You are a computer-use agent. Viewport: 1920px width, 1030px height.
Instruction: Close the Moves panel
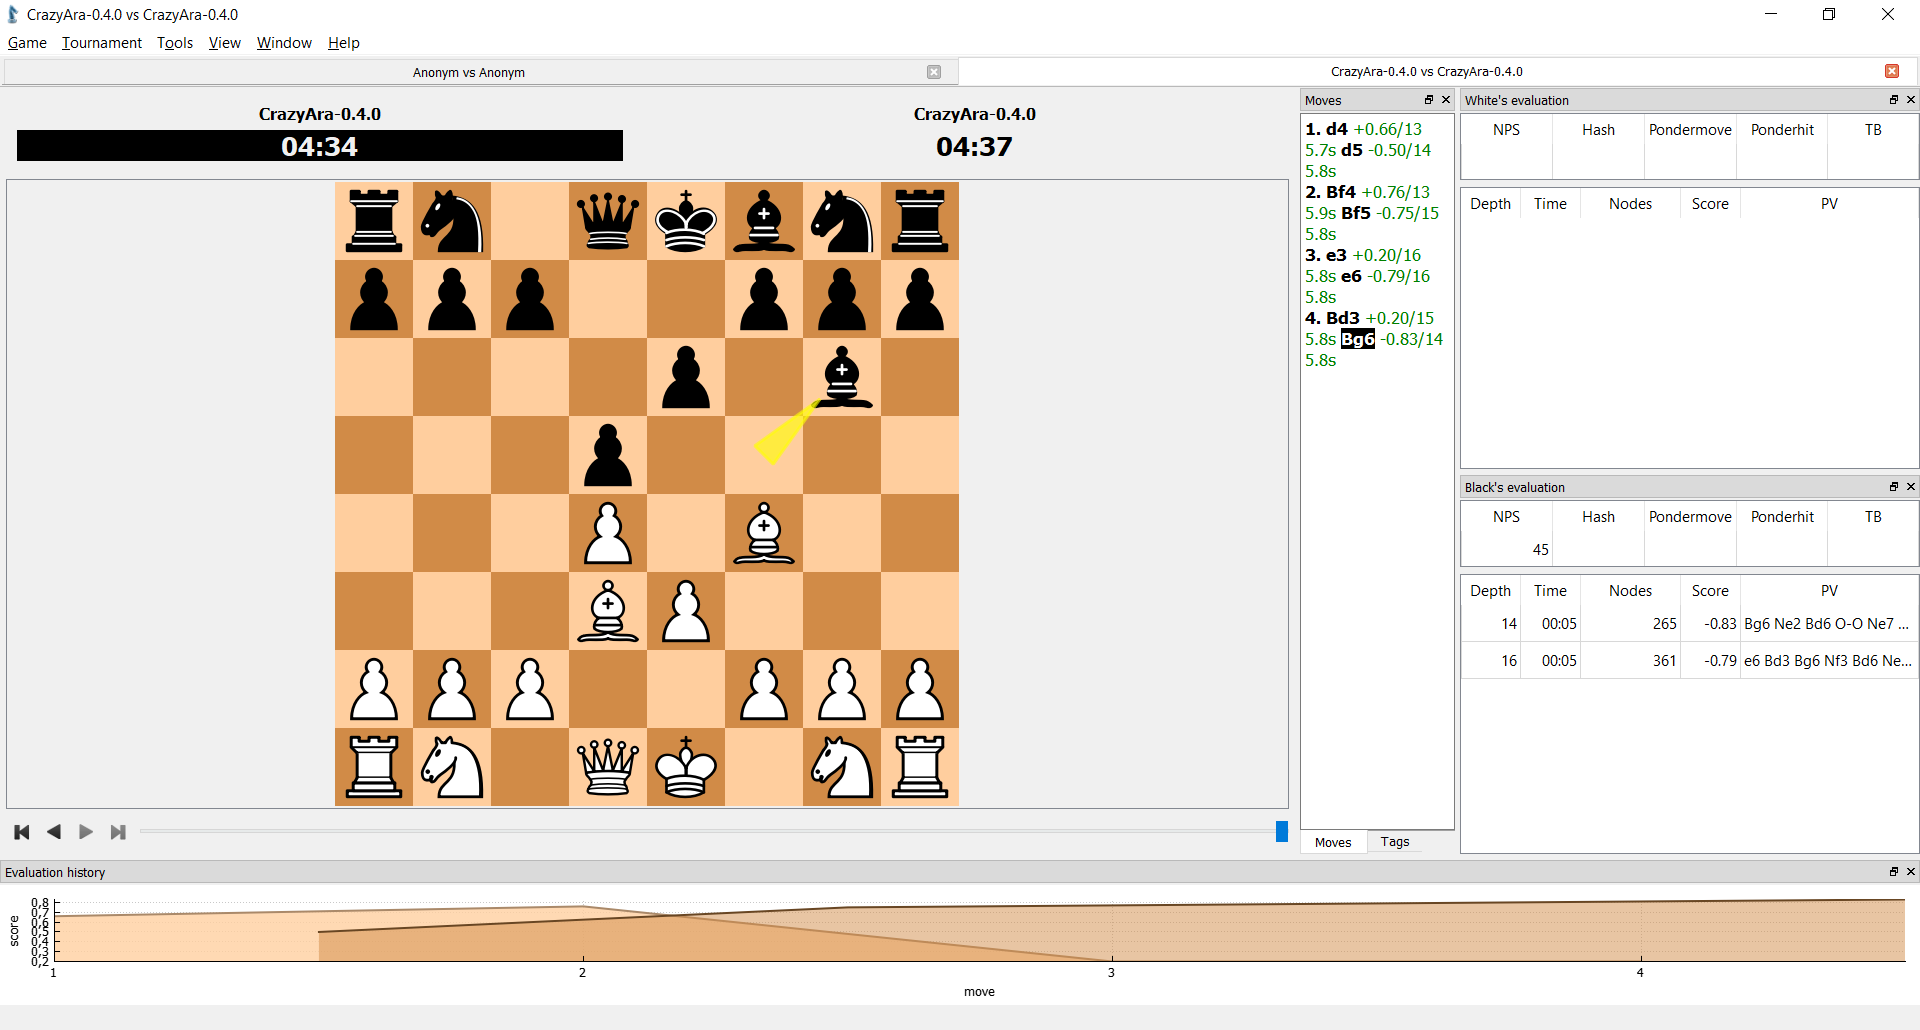(1446, 100)
